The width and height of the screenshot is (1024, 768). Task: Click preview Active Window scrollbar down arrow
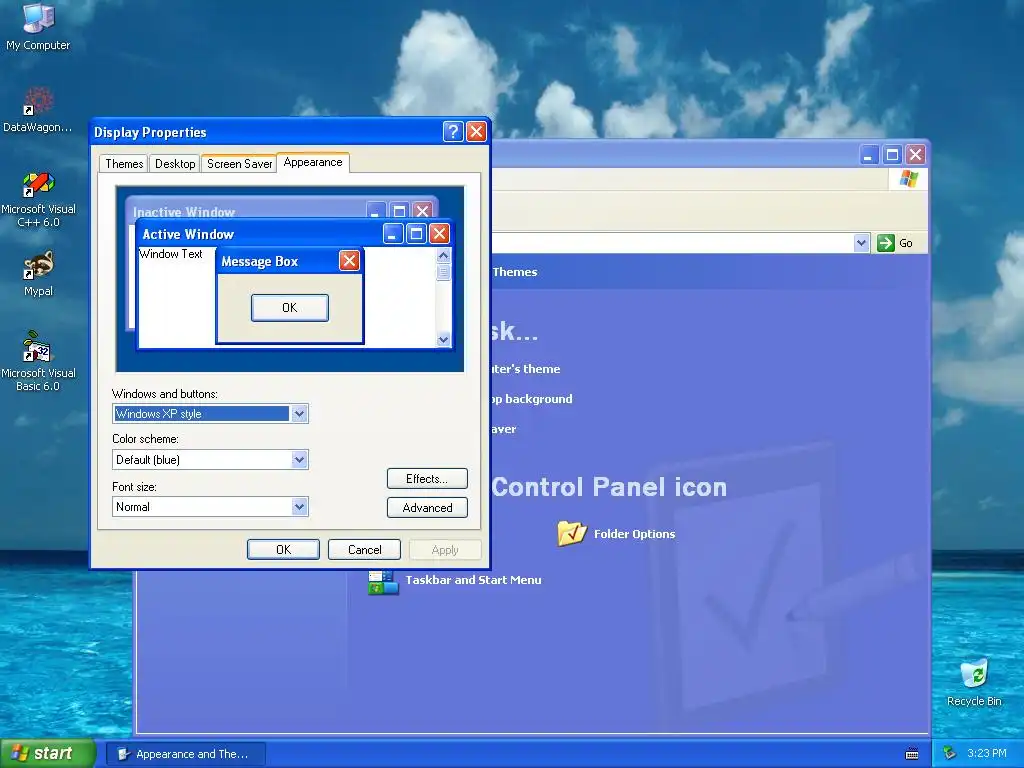tap(443, 339)
